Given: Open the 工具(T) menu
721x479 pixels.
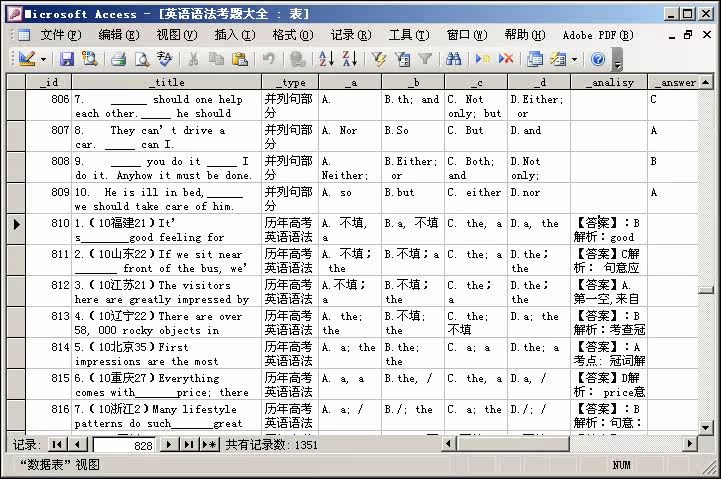Looking at the screenshot, I should [x=409, y=35].
